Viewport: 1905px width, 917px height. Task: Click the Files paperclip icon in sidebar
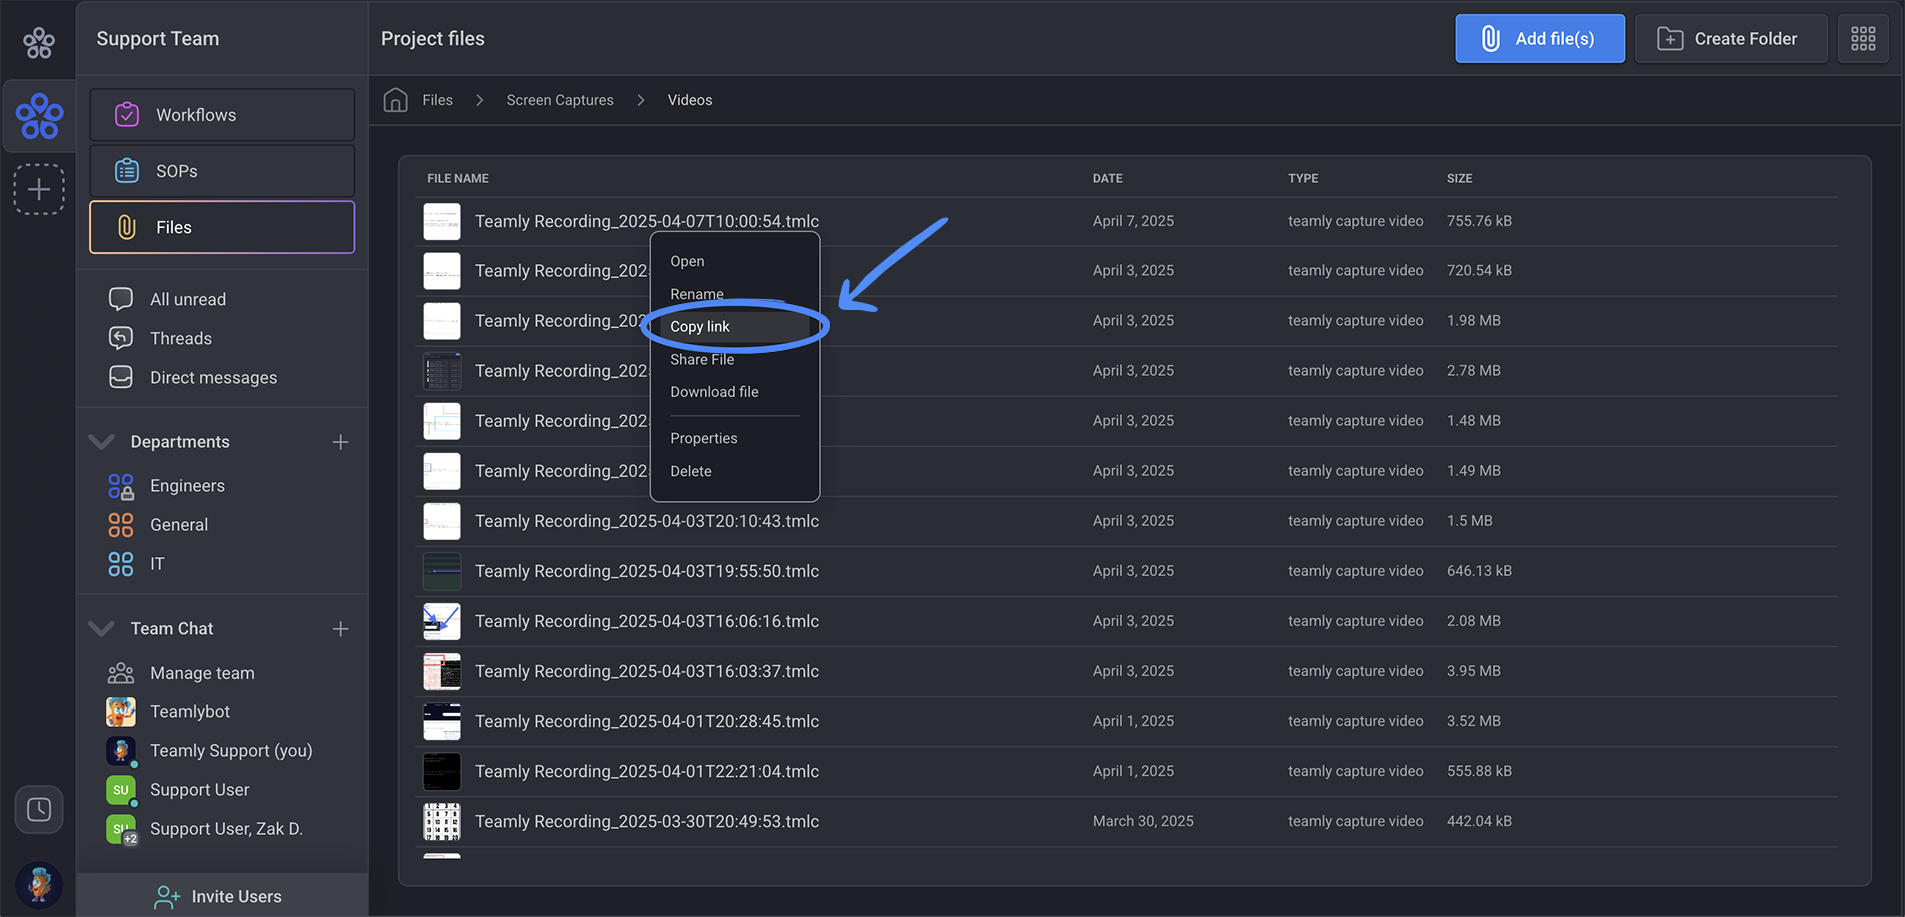127,227
